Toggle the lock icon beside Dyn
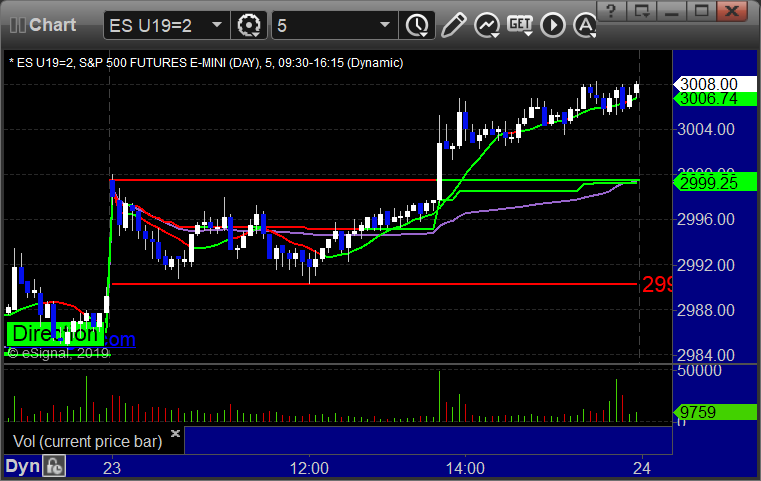The height and width of the screenshot is (481, 761). [54, 466]
